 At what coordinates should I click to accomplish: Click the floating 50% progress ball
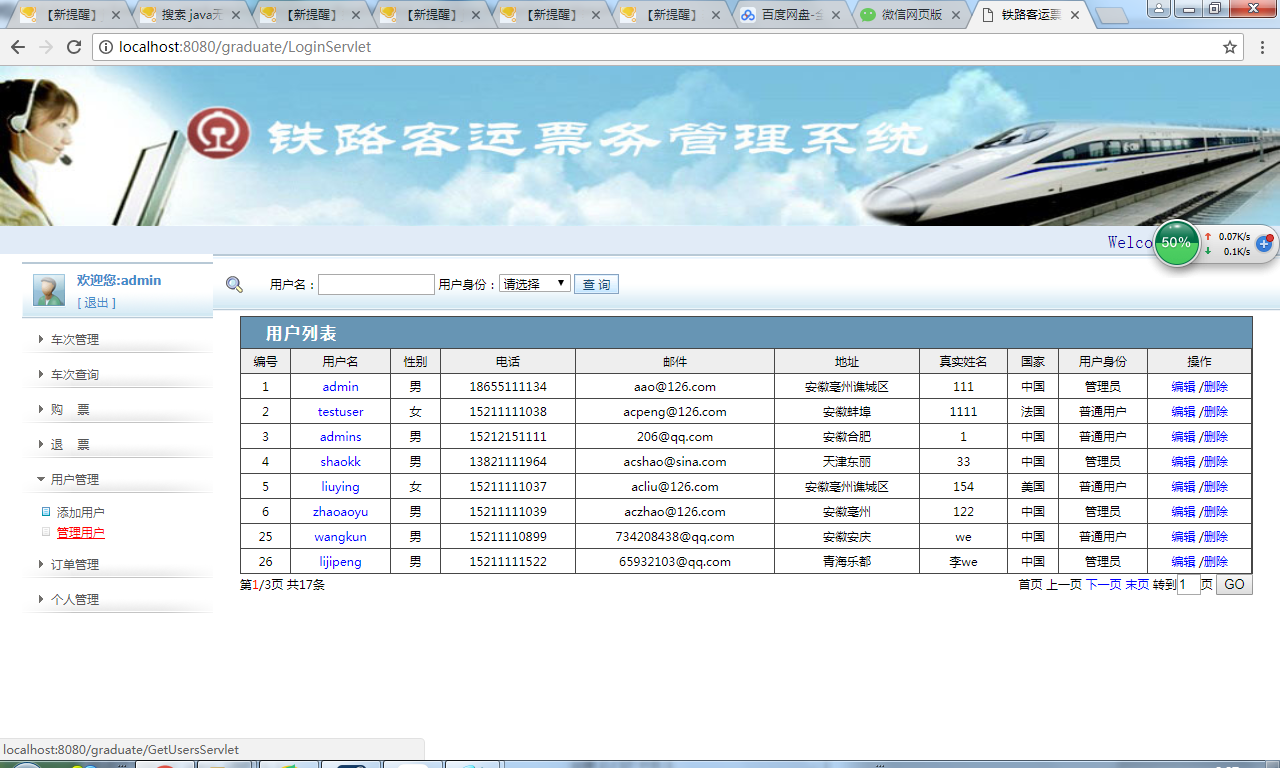[1176, 243]
